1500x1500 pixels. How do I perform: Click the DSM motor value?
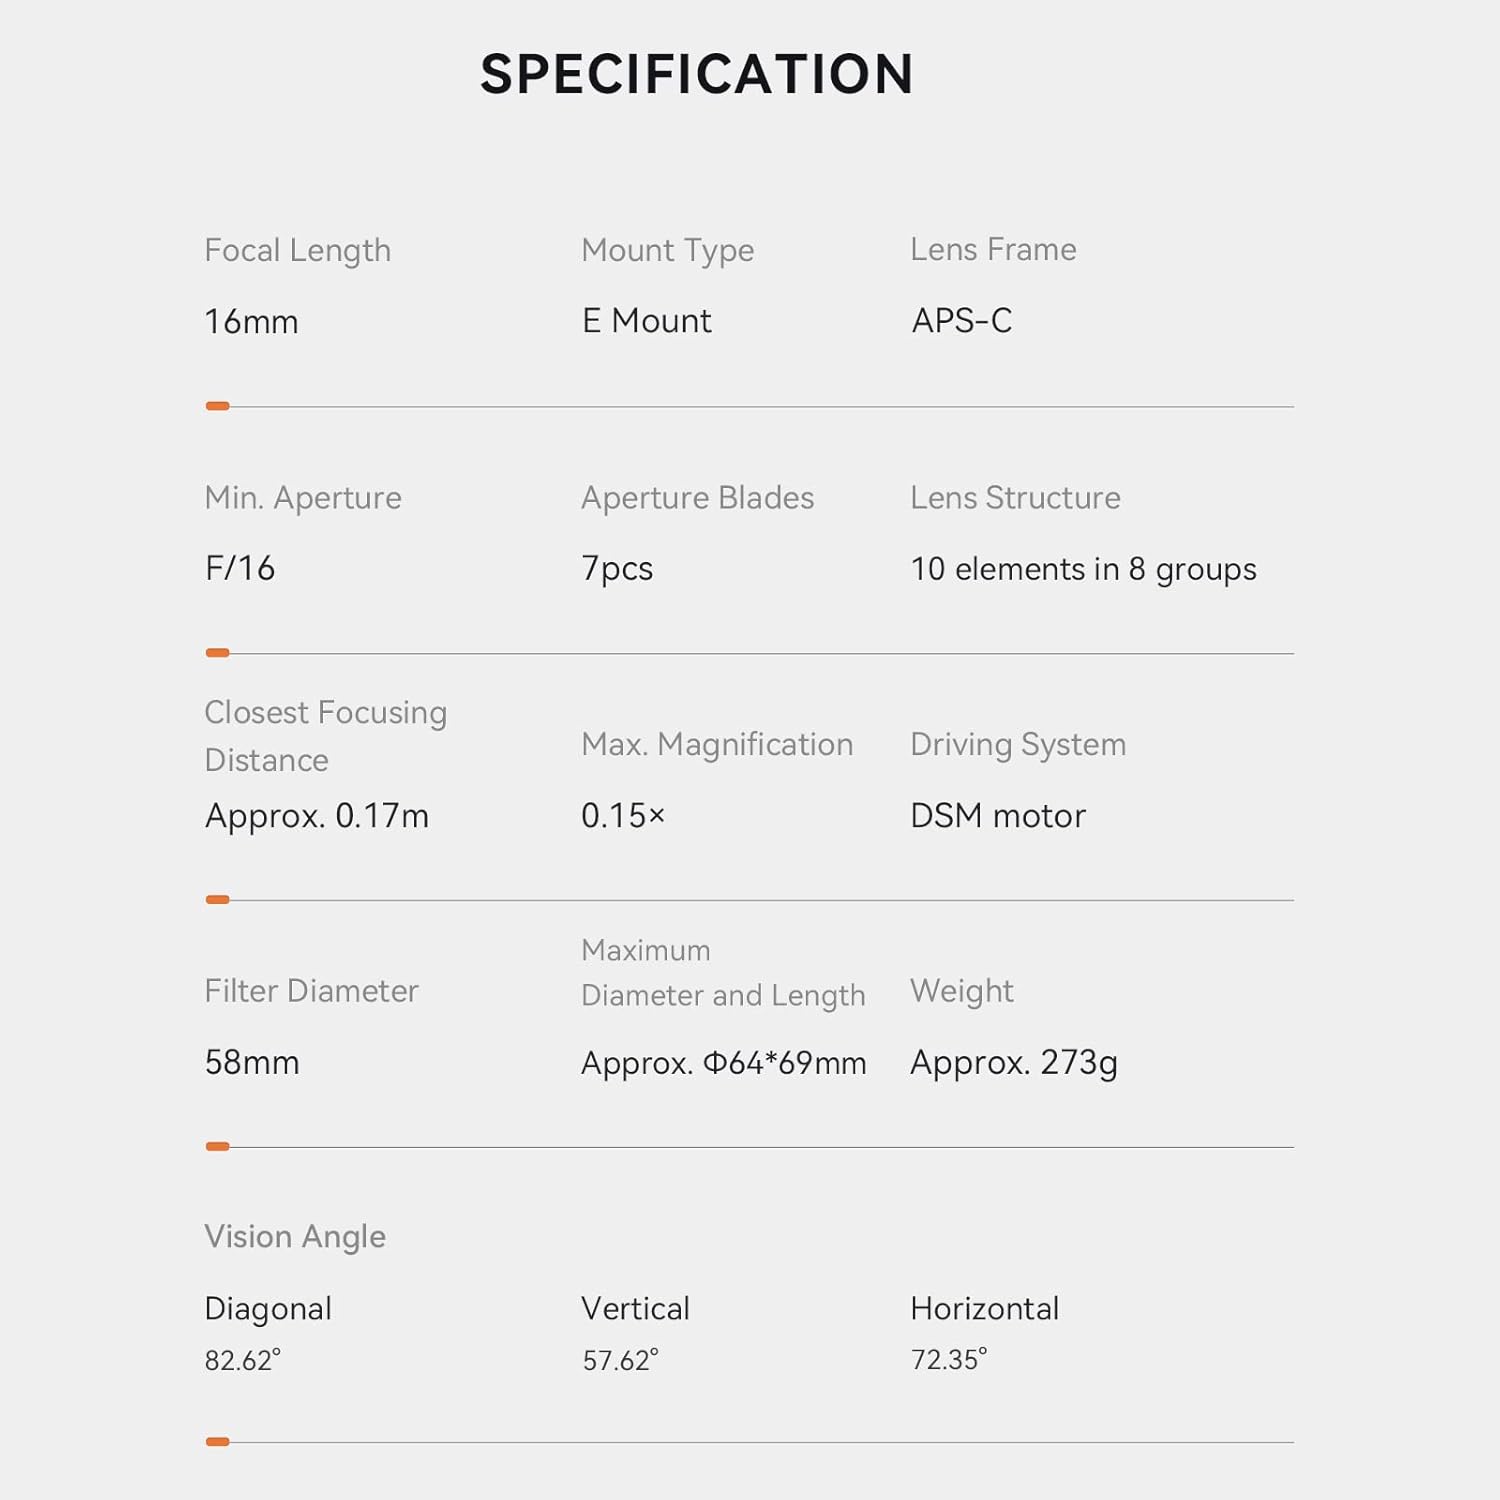(x=997, y=816)
